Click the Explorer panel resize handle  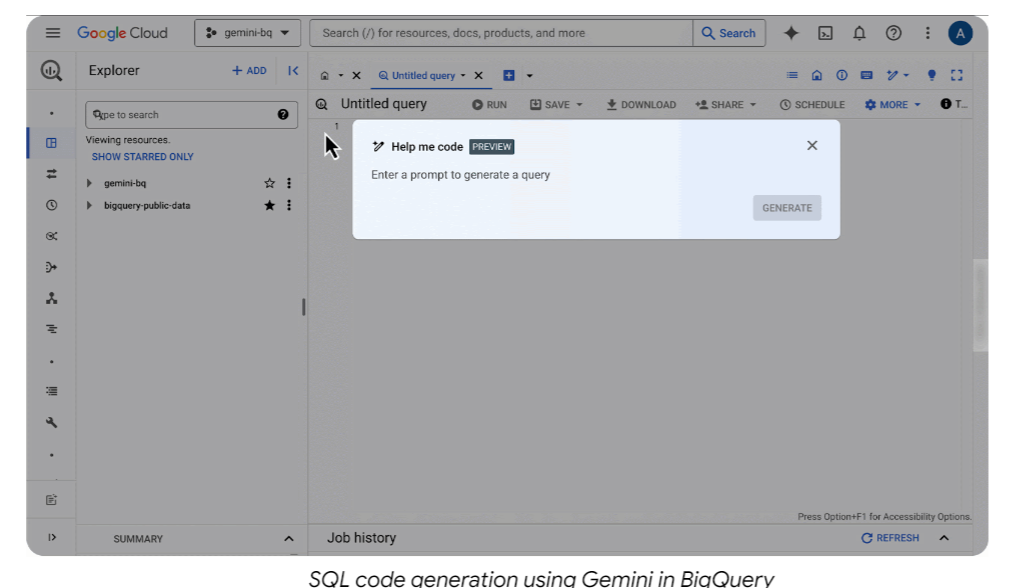(x=304, y=307)
